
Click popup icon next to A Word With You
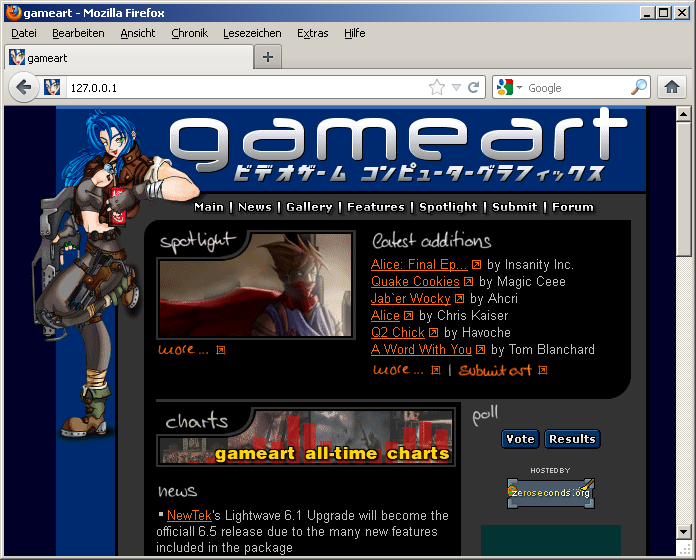[x=480, y=350]
